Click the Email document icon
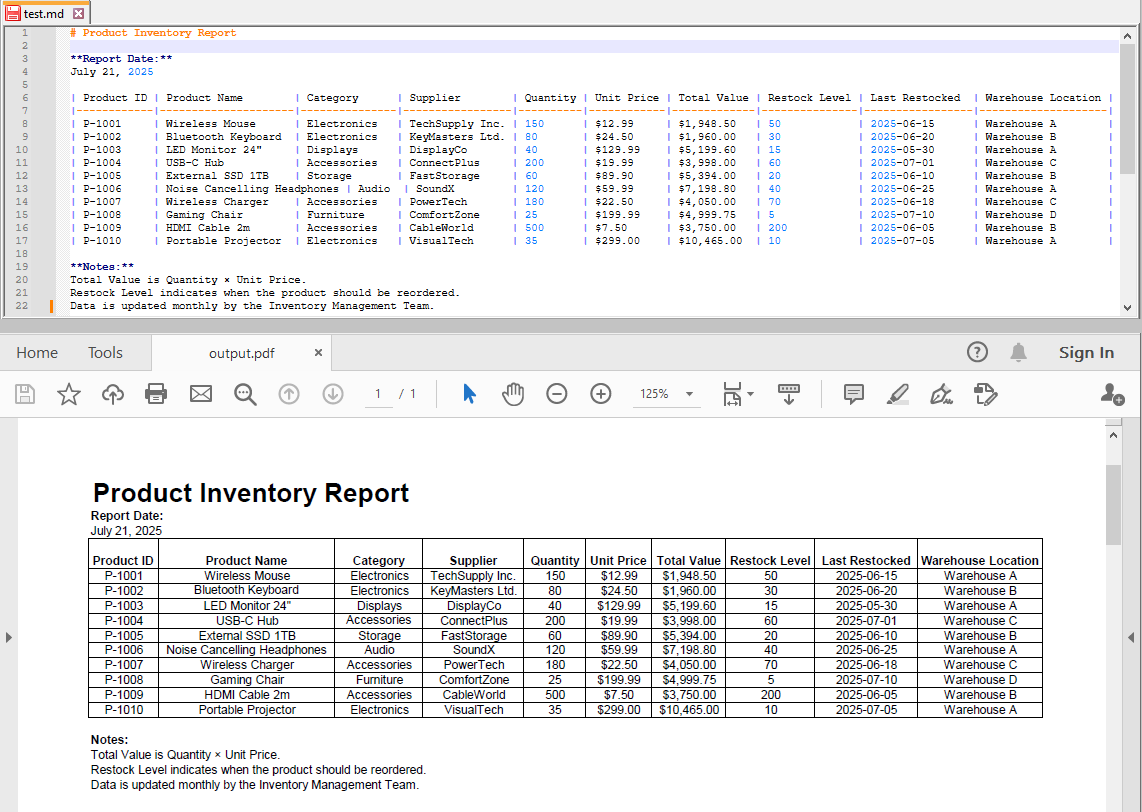The width and height of the screenshot is (1142, 812). tap(200, 393)
